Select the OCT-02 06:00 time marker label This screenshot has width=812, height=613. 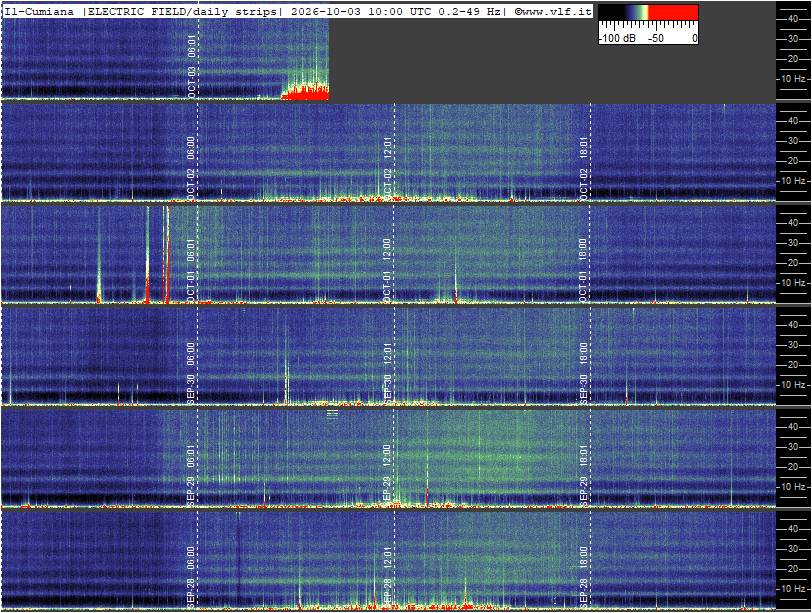(192, 168)
